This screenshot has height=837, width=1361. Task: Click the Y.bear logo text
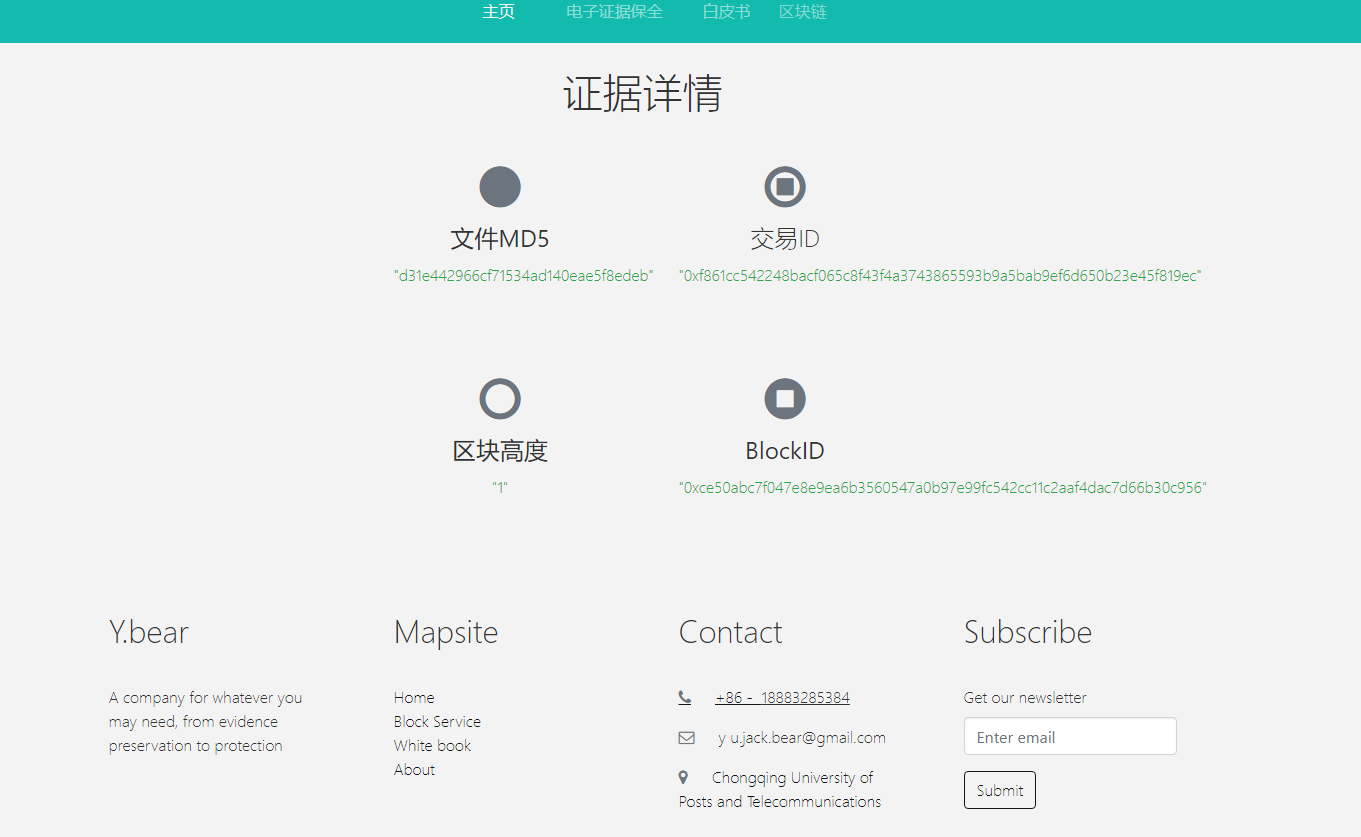[148, 632]
